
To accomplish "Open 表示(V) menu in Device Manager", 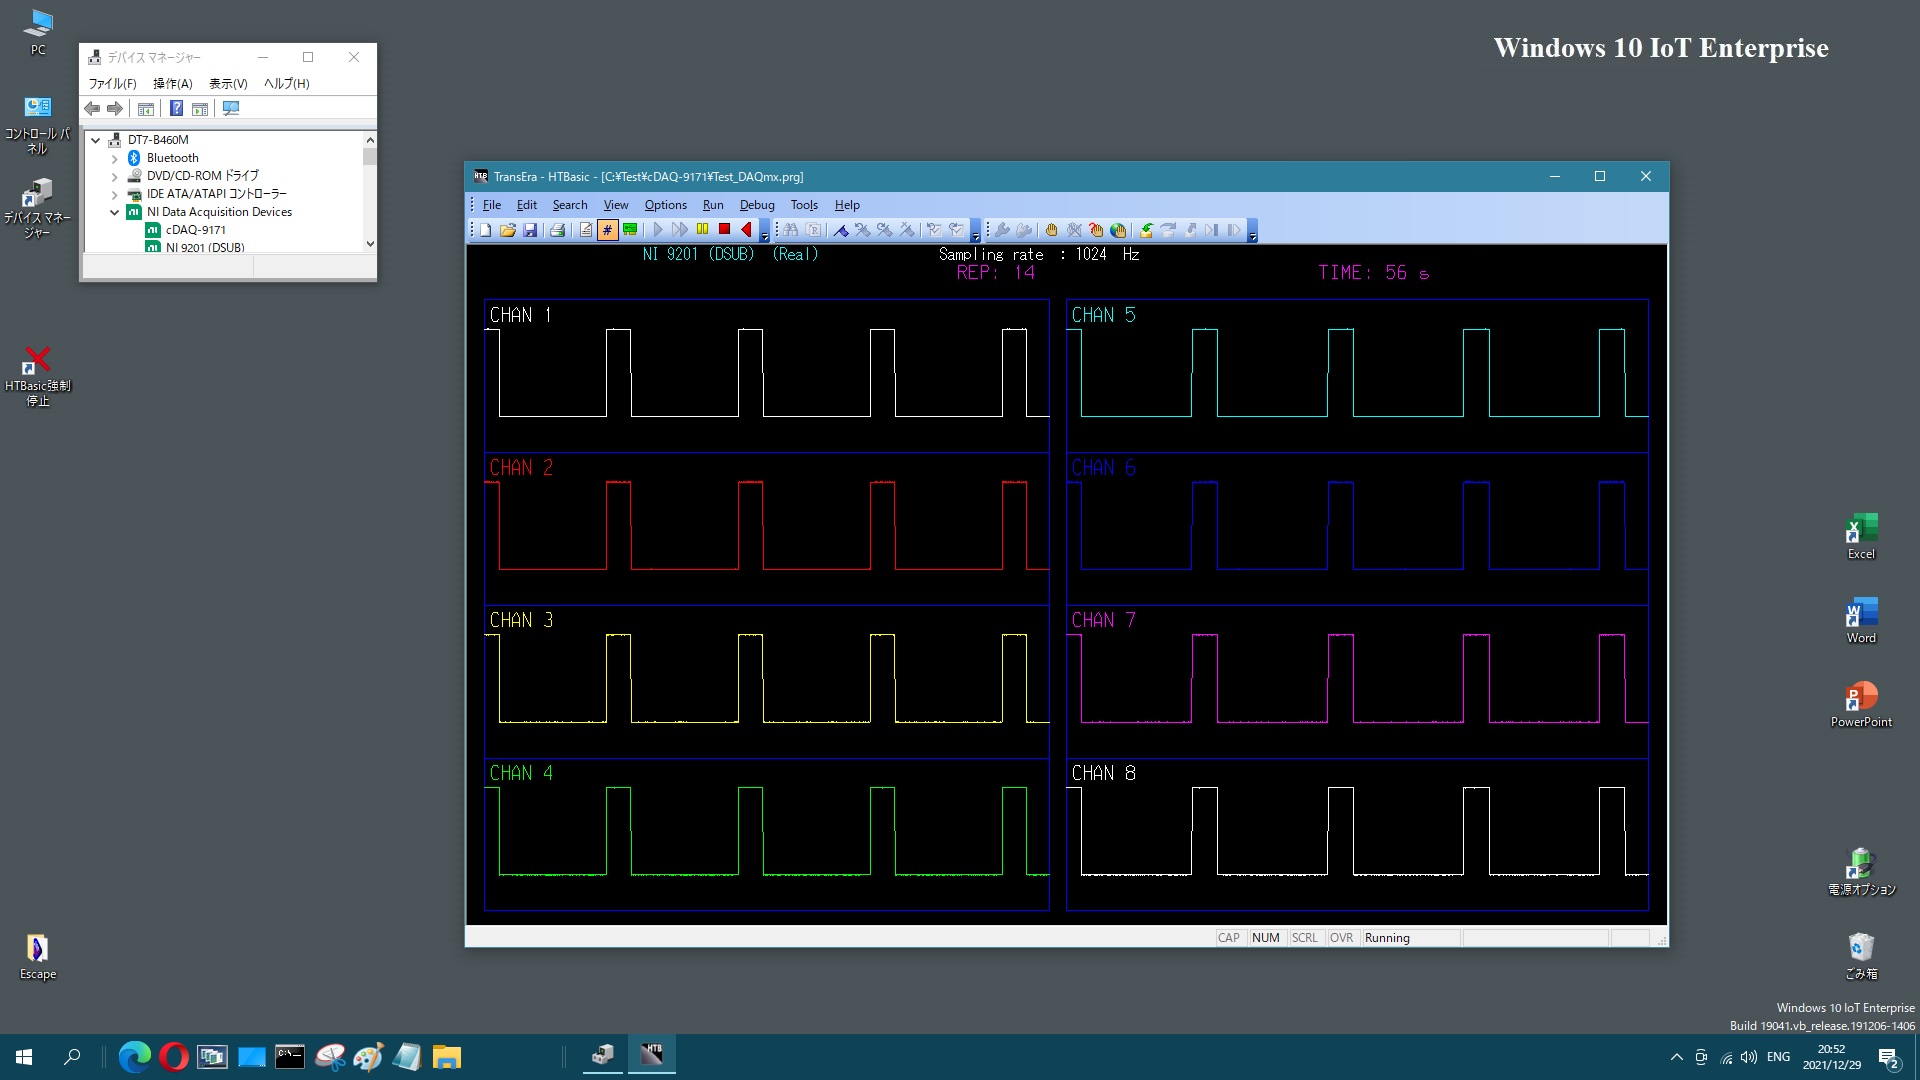I will click(x=228, y=84).
